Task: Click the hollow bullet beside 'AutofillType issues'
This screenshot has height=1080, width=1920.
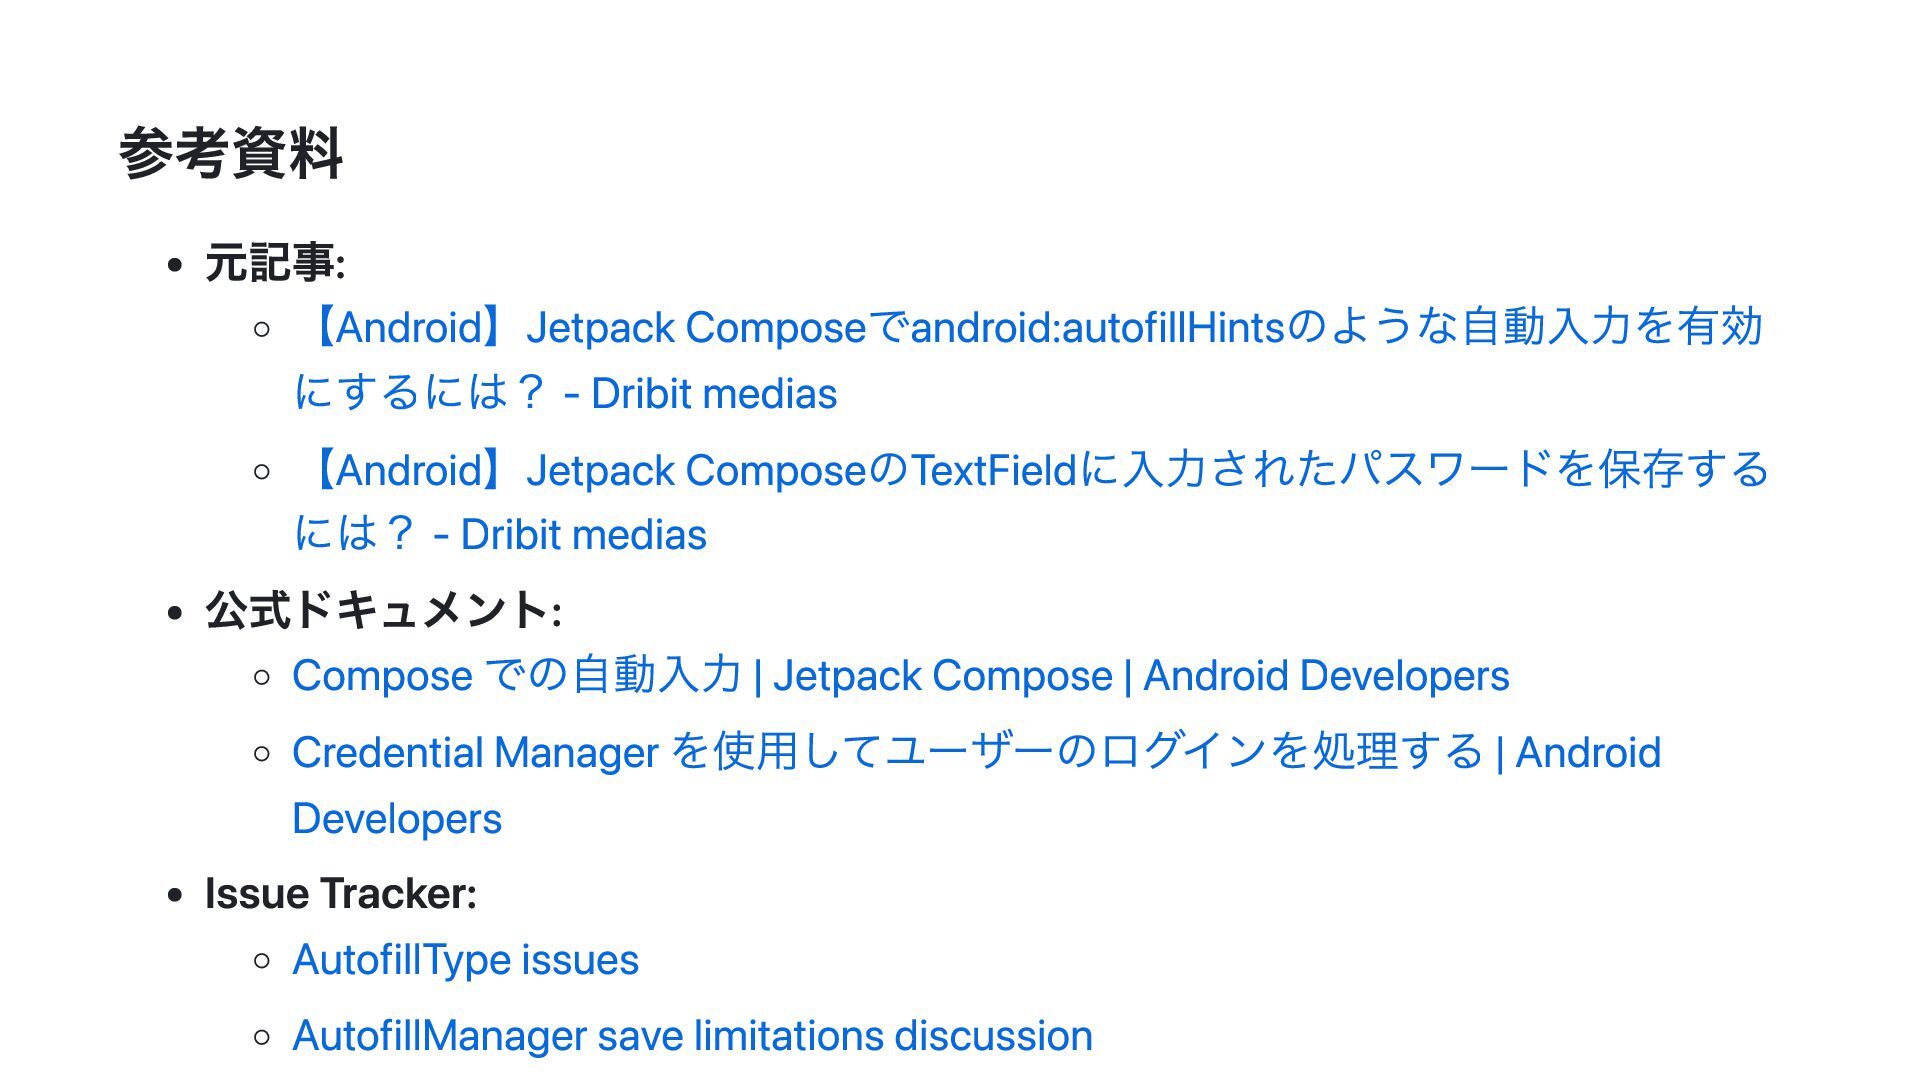Action: point(262,961)
